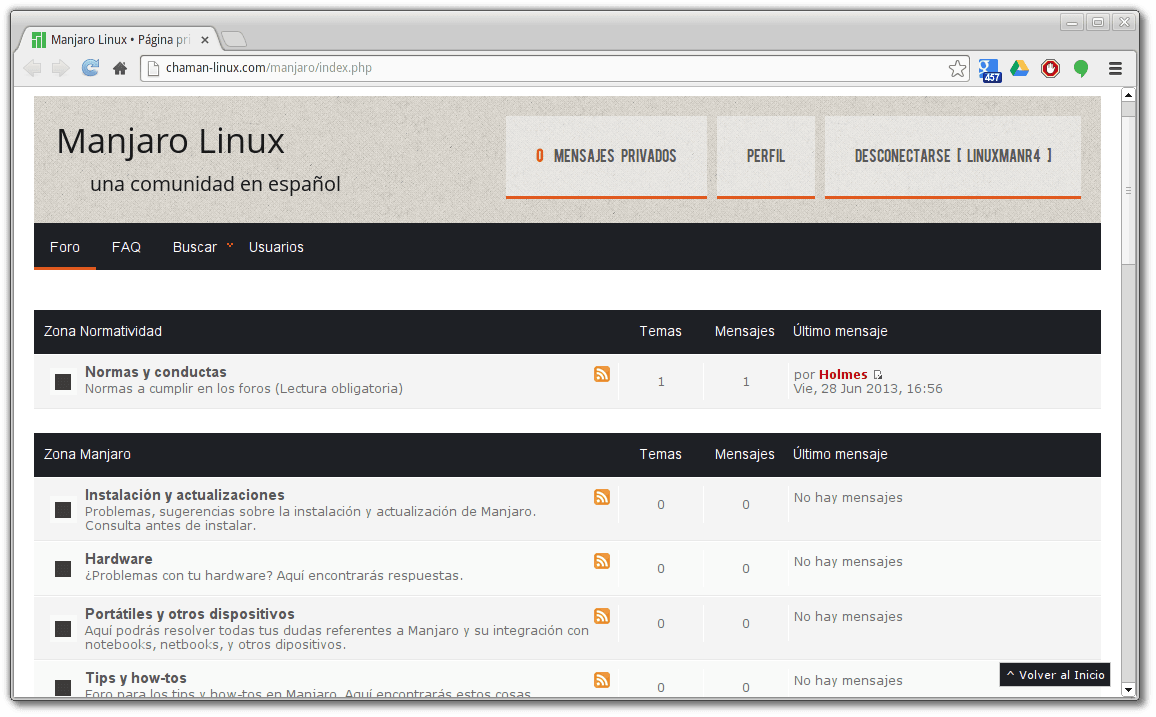Click the back navigation arrow
Image resolution: width=1156 pixels, height=717 pixels.
31,68
